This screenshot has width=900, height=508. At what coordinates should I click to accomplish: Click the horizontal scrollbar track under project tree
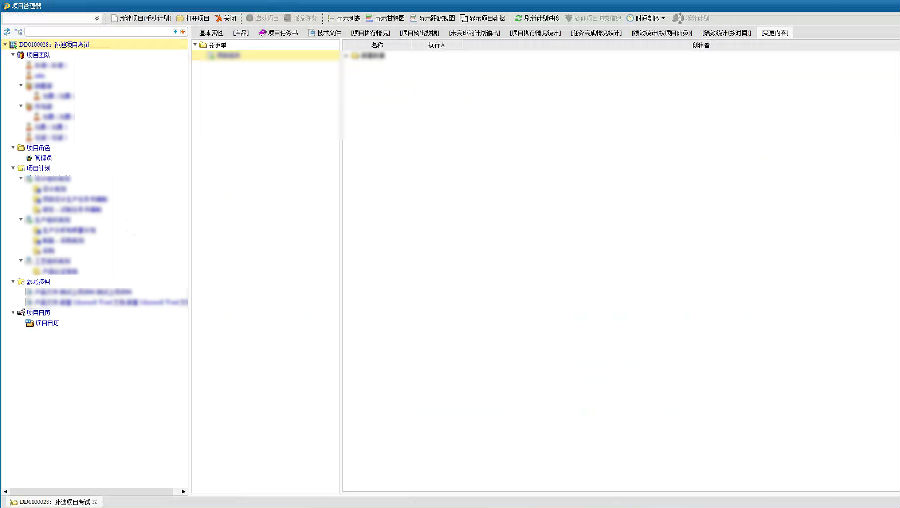[x=95, y=491]
